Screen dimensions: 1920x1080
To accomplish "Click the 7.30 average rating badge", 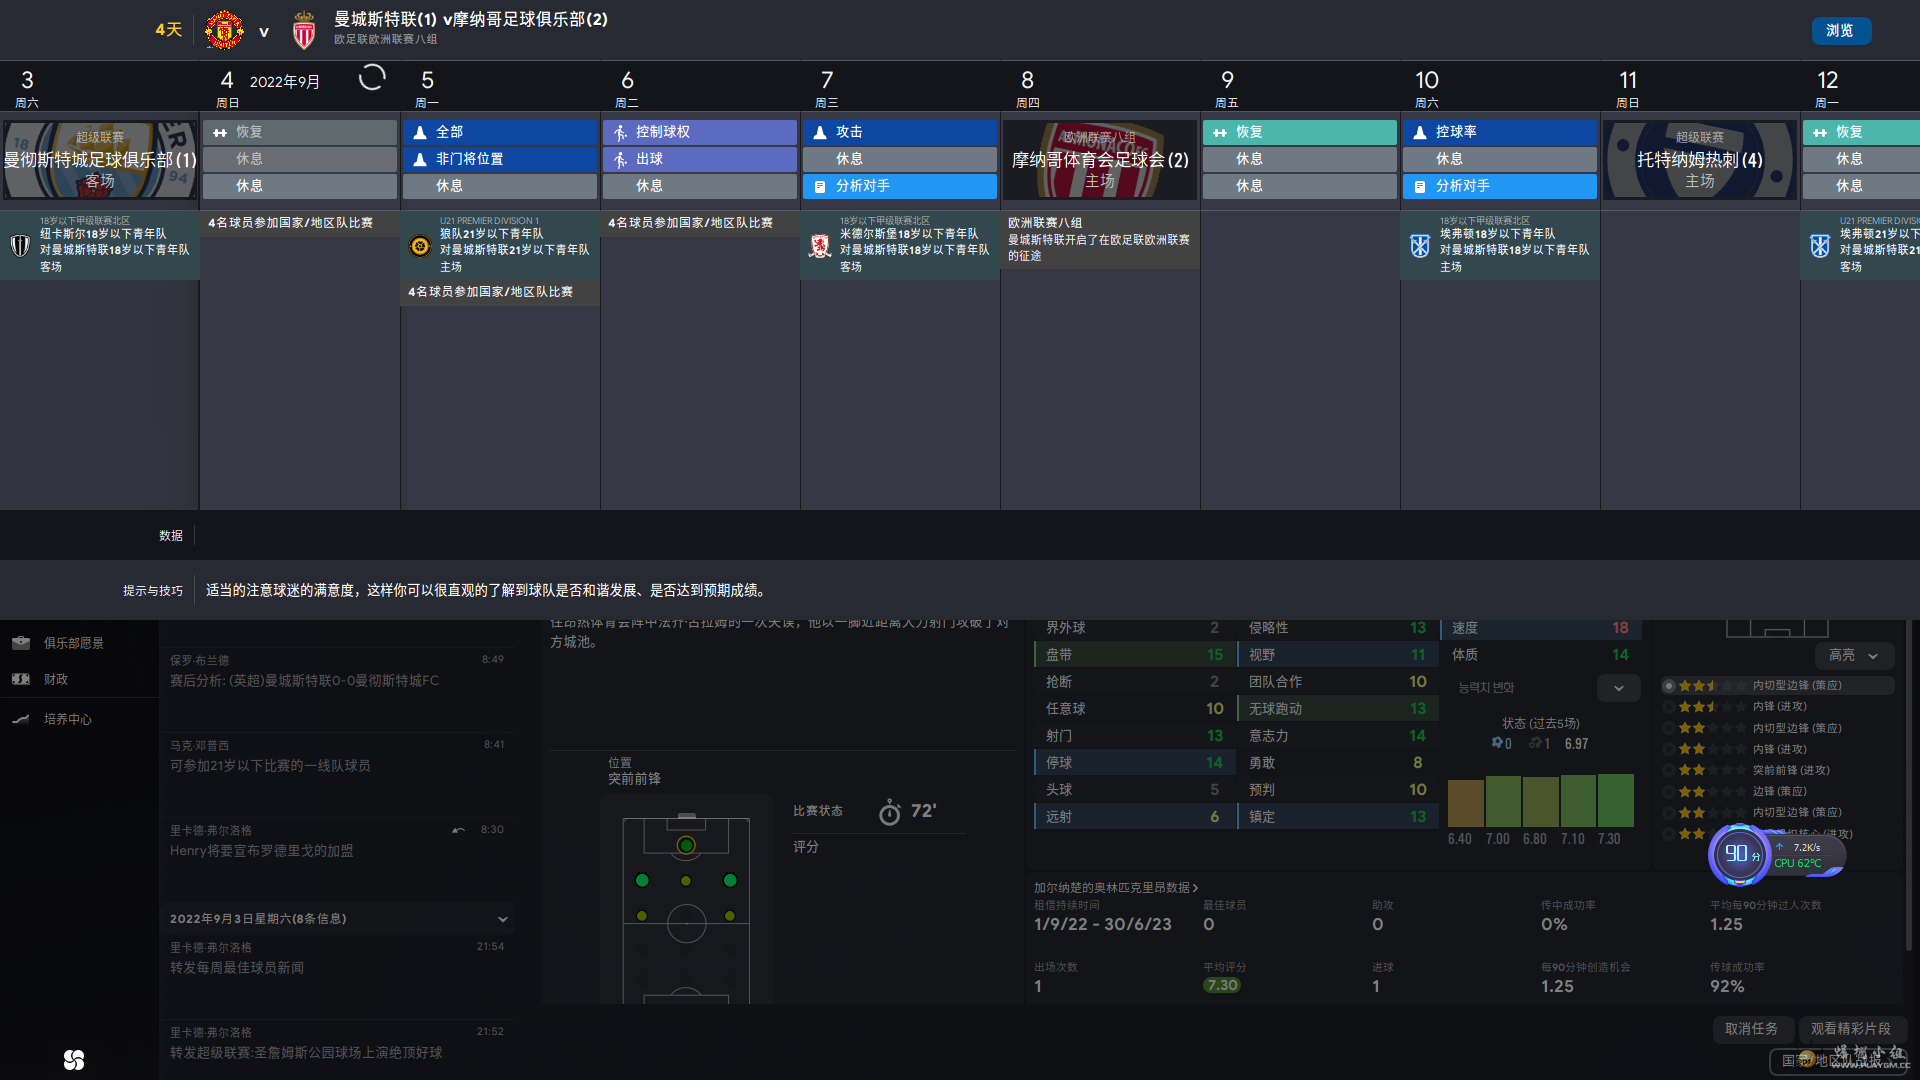I will (x=1222, y=986).
